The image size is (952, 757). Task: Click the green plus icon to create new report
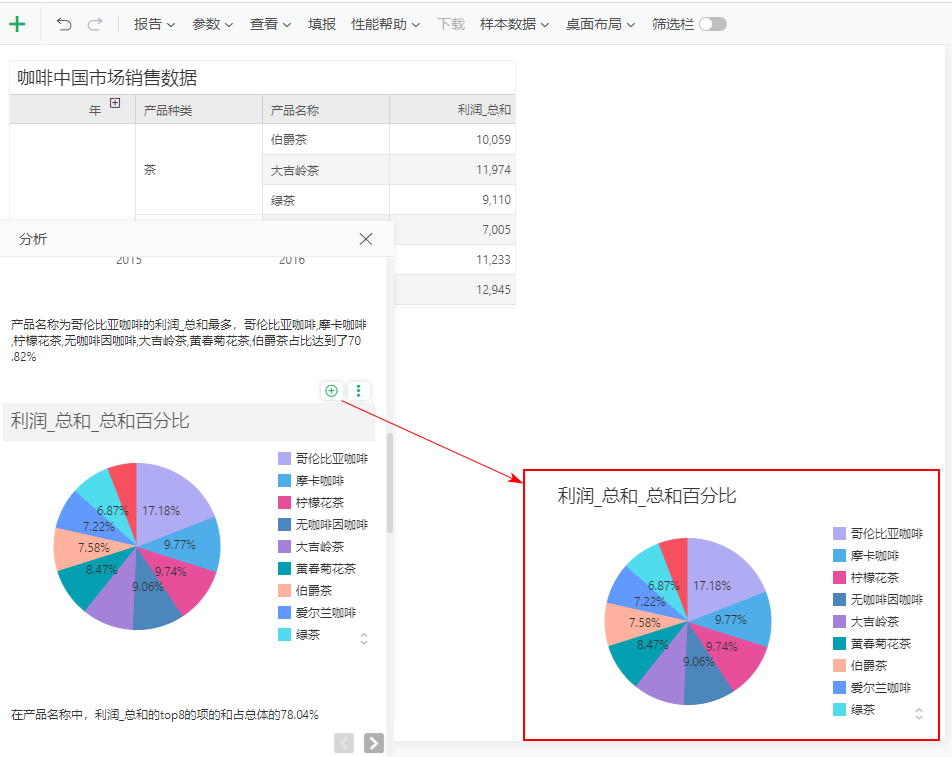(19, 22)
